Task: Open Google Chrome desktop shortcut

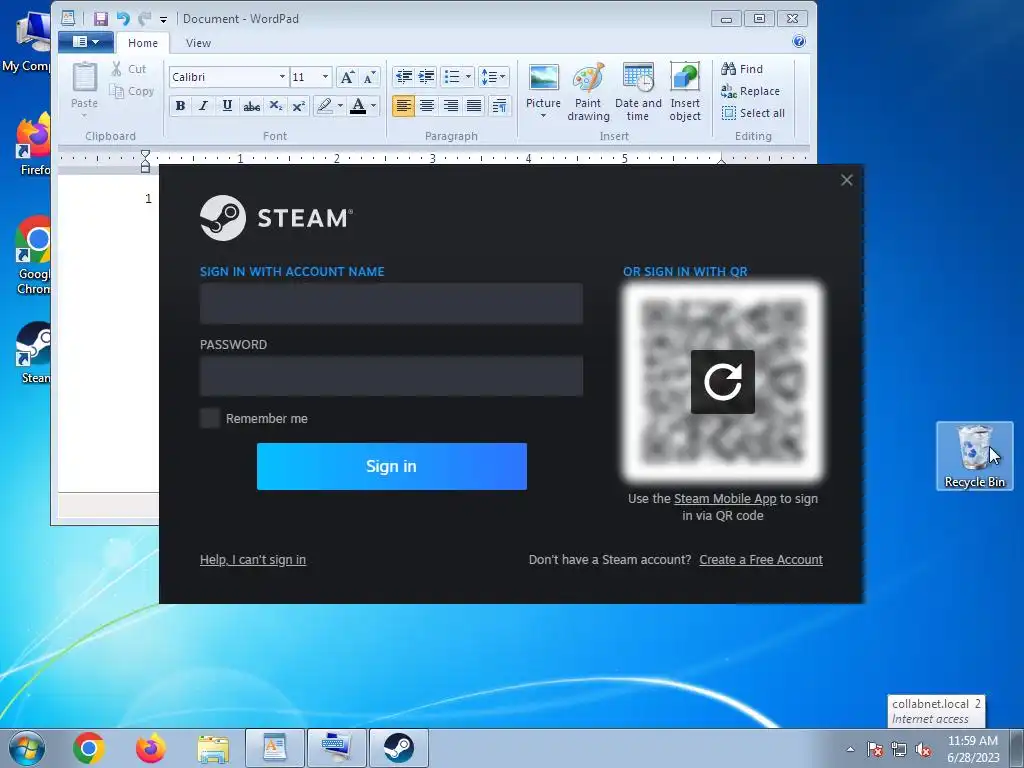Action: point(34,256)
